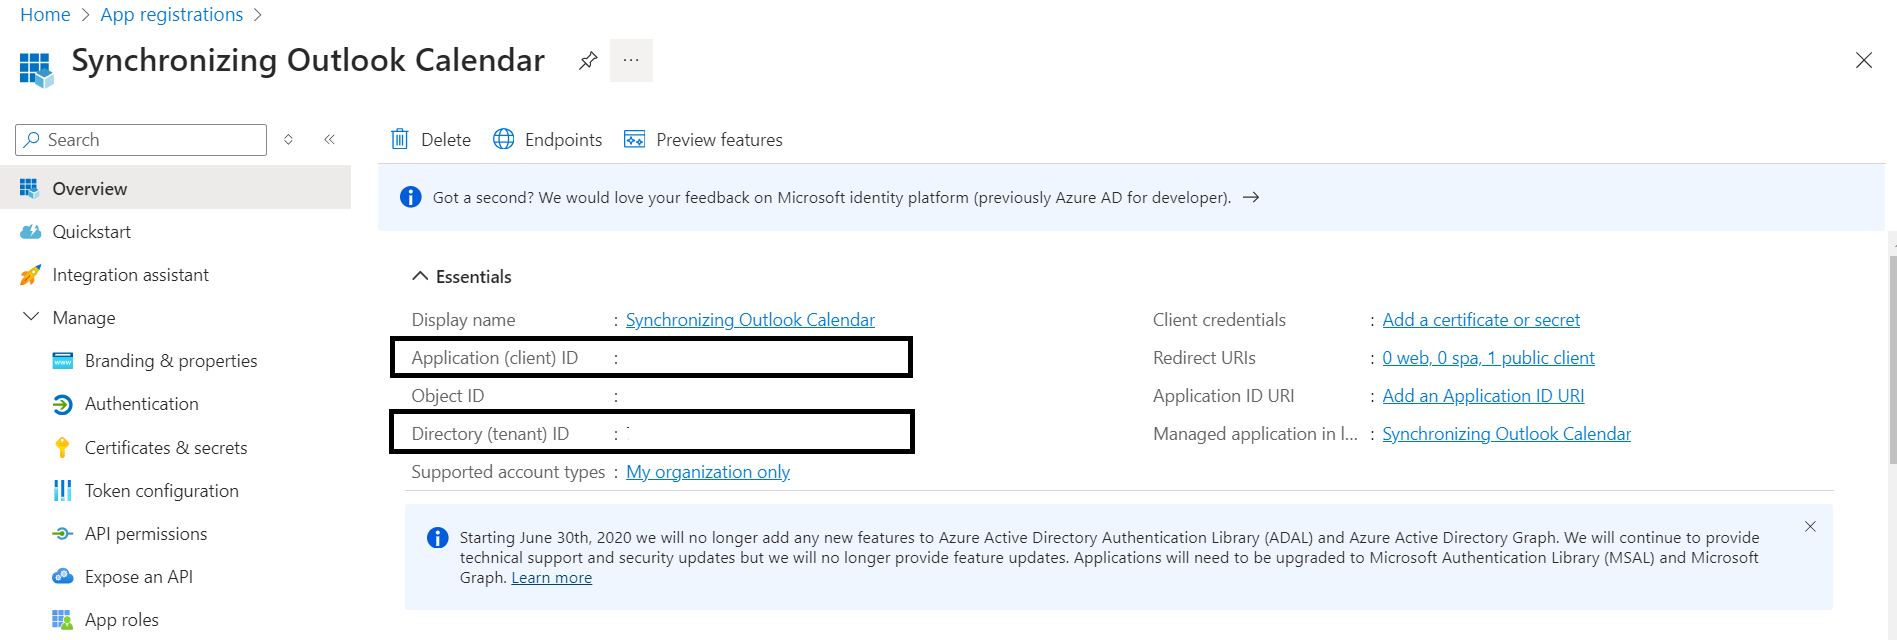Go to Certificates & secrets

[x=165, y=448]
